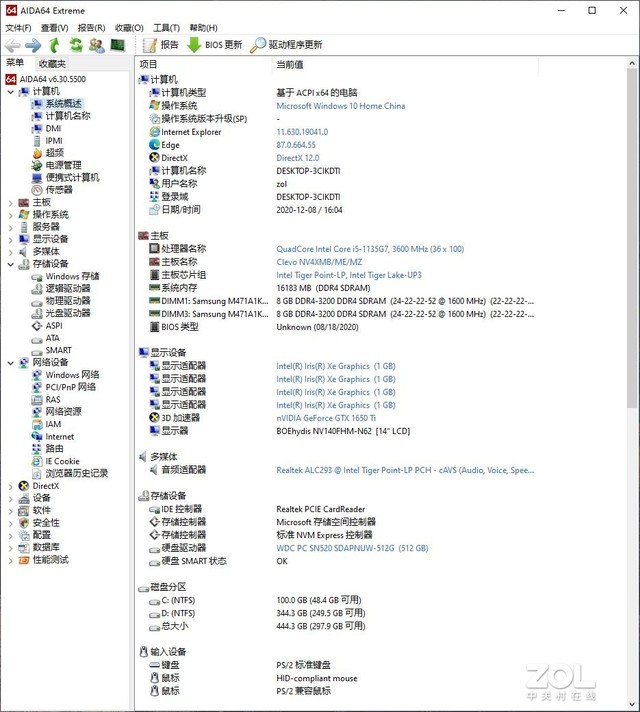Expand the 服务器 tree node
Image resolution: width=640 pixels, height=712 pixels.
point(10,227)
